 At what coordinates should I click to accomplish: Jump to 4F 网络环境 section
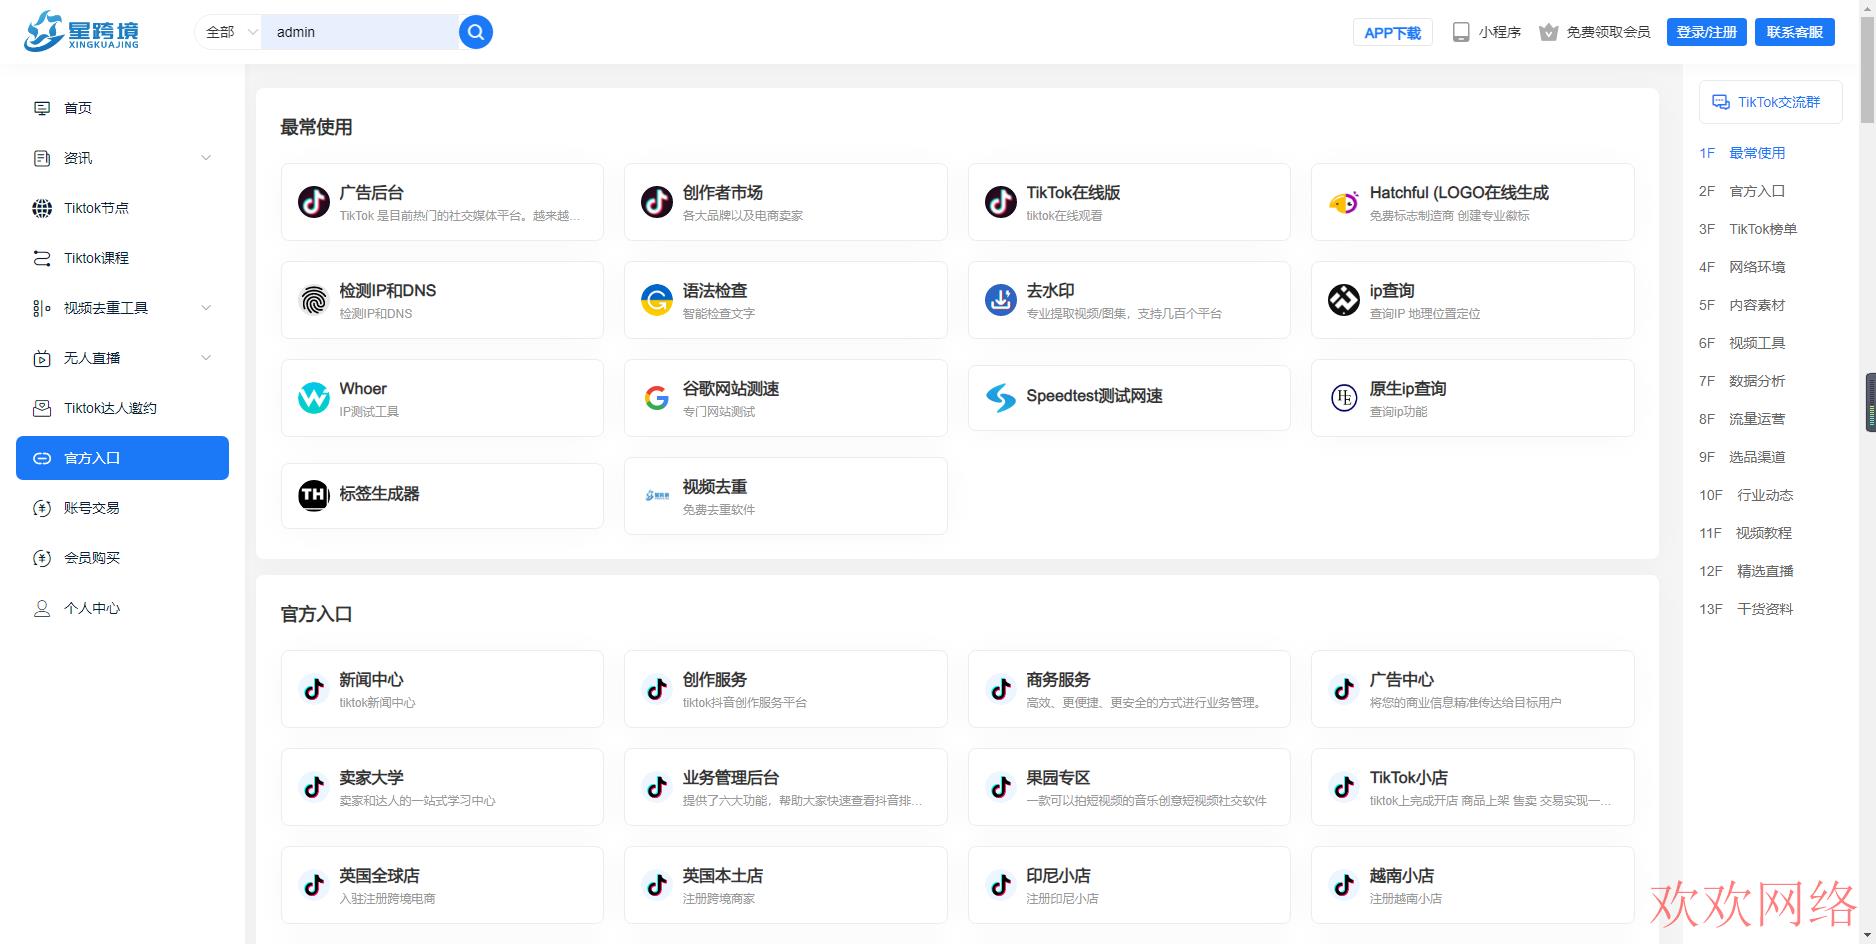pos(1742,267)
